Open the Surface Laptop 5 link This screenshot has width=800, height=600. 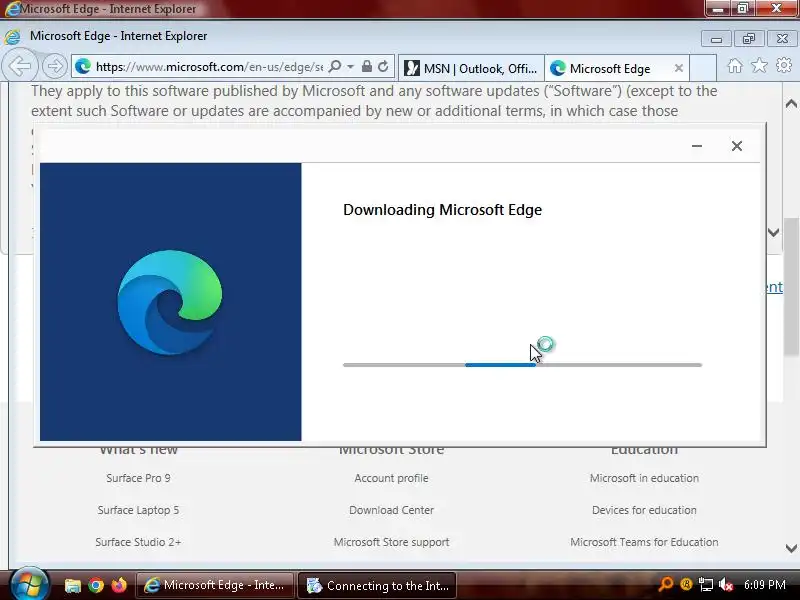(138, 510)
